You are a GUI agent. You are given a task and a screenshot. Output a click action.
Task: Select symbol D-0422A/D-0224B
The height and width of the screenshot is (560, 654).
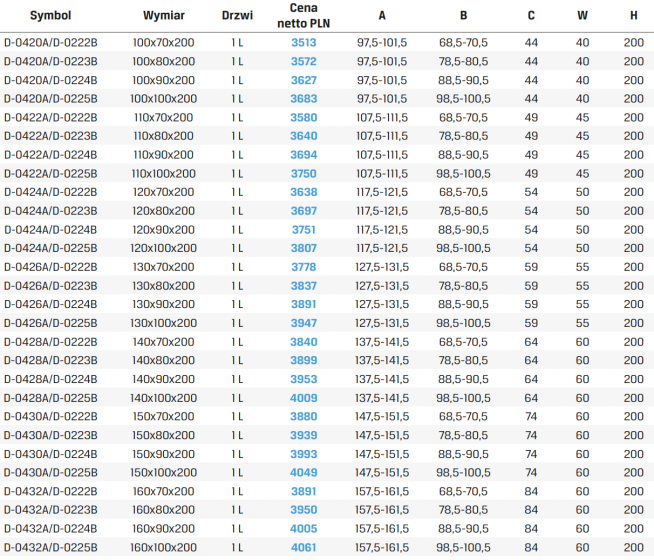(50, 155)
